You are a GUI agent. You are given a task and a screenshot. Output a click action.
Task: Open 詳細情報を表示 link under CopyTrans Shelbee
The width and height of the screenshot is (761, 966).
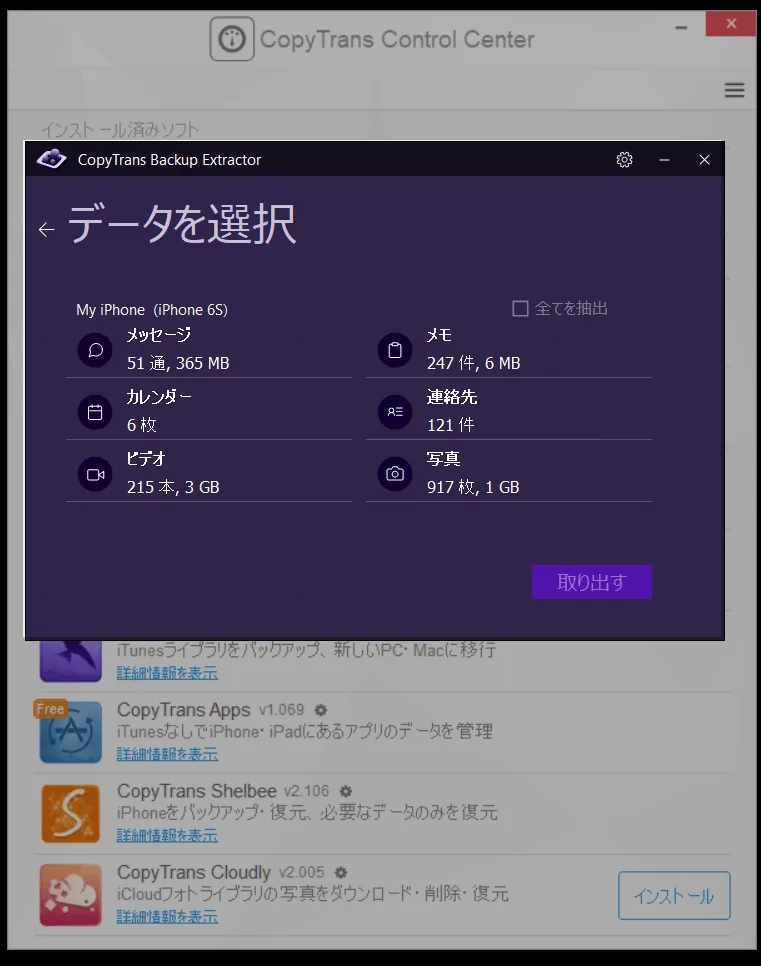[x=167, y=835]
